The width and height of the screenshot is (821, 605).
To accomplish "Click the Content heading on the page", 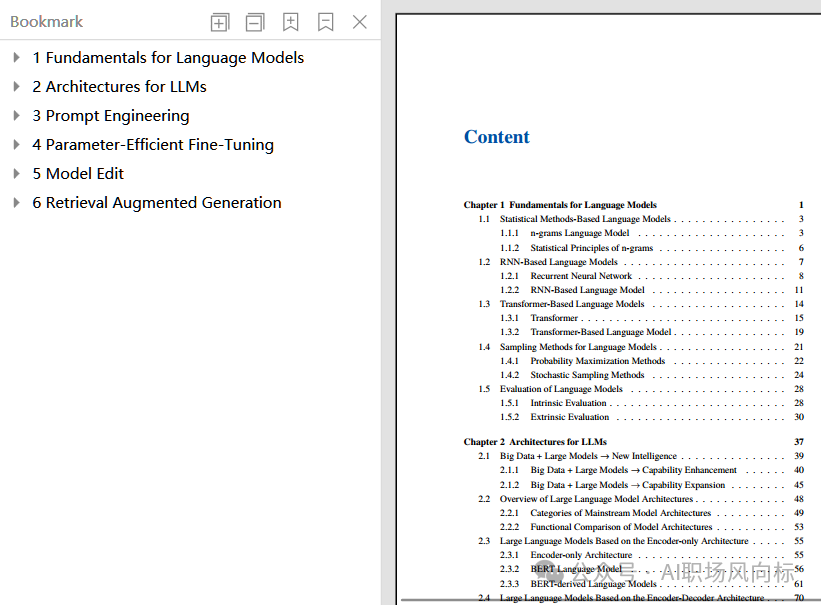I will 496,137.
